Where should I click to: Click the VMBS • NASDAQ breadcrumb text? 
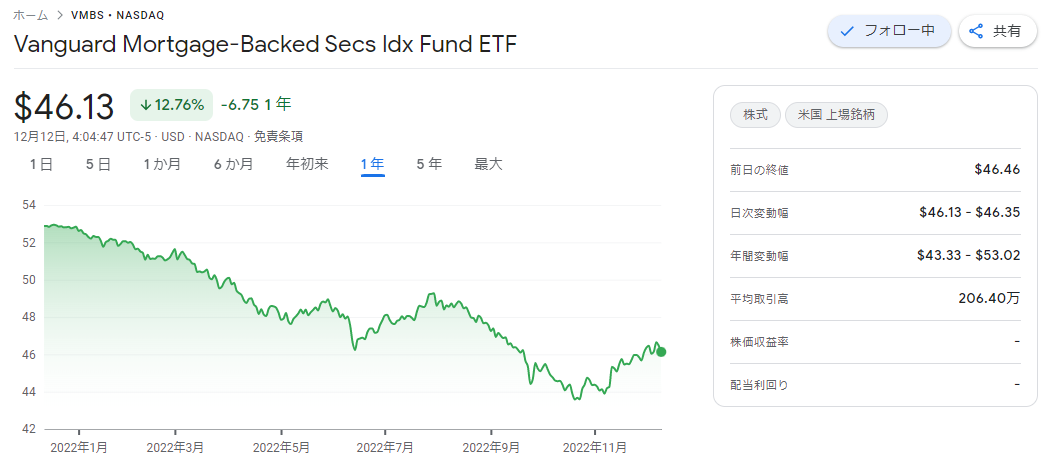tap(118, 16)
